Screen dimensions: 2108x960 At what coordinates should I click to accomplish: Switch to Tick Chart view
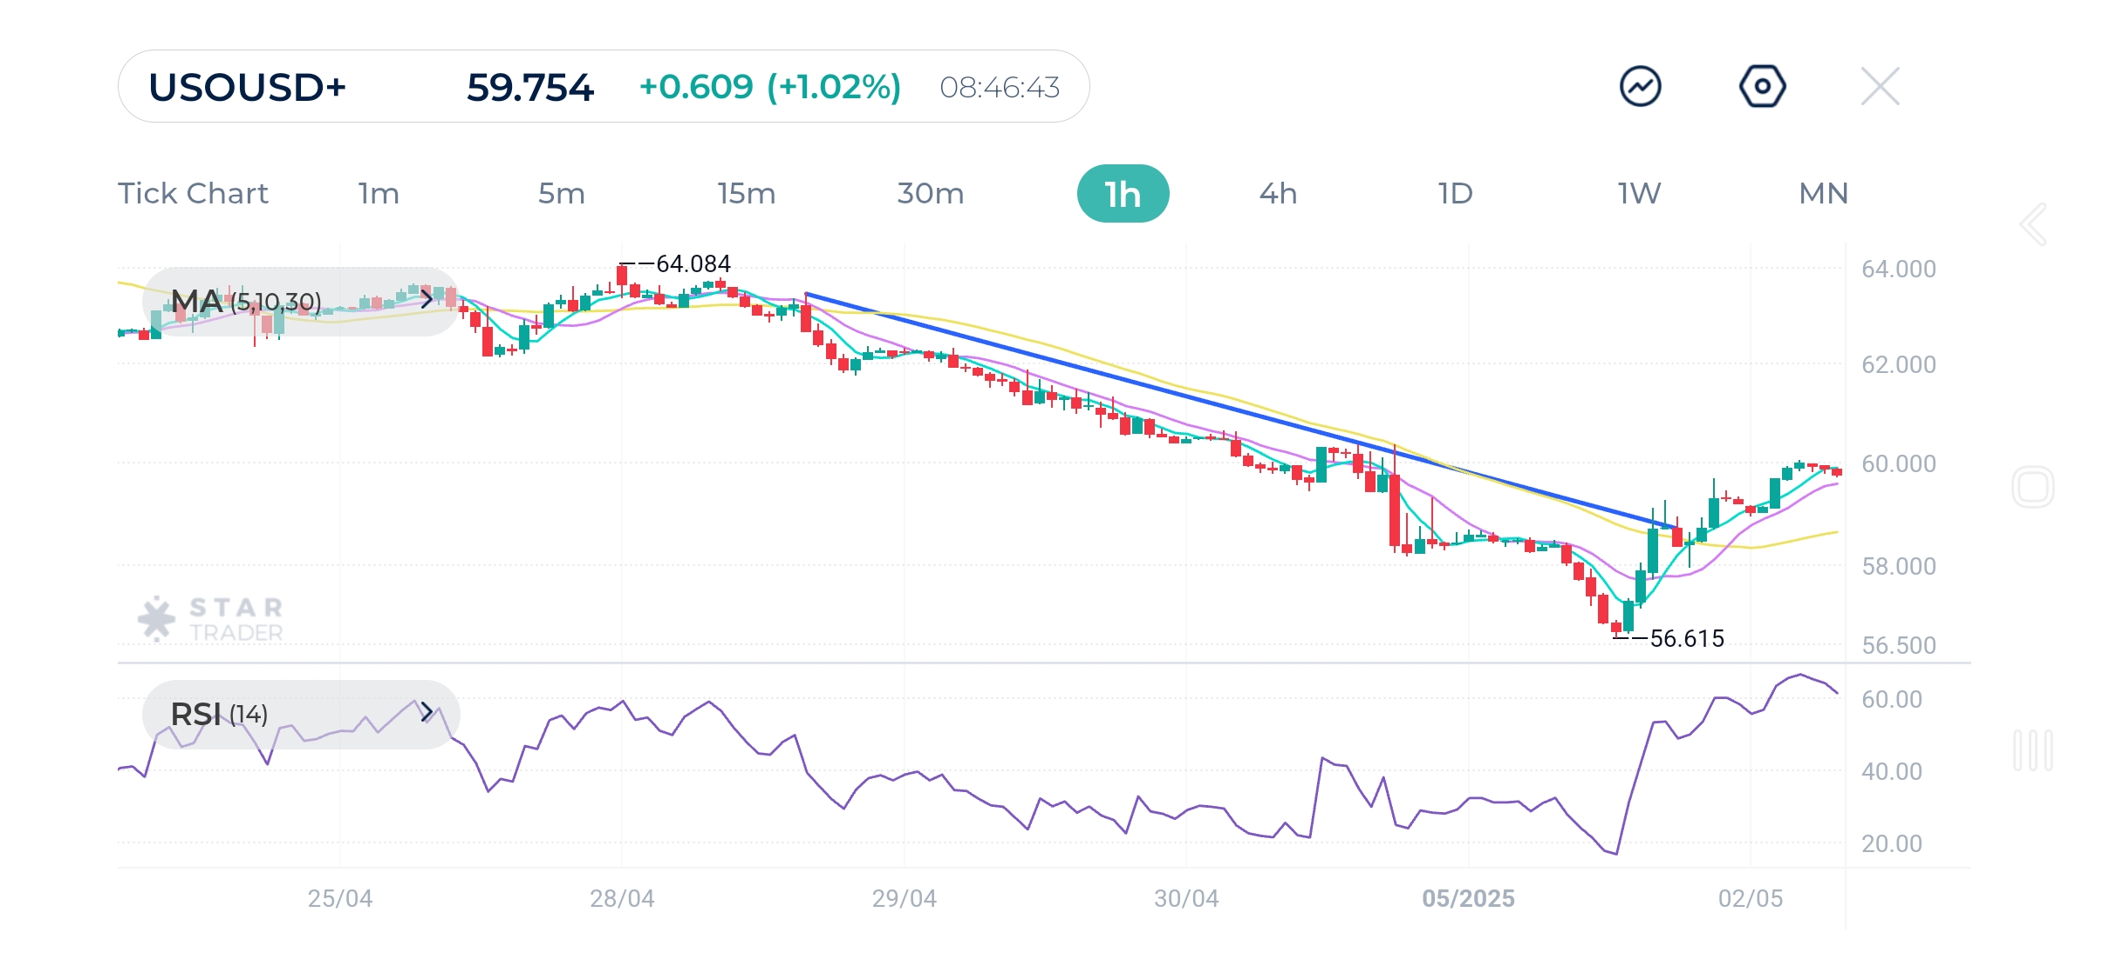pos(193,193)
